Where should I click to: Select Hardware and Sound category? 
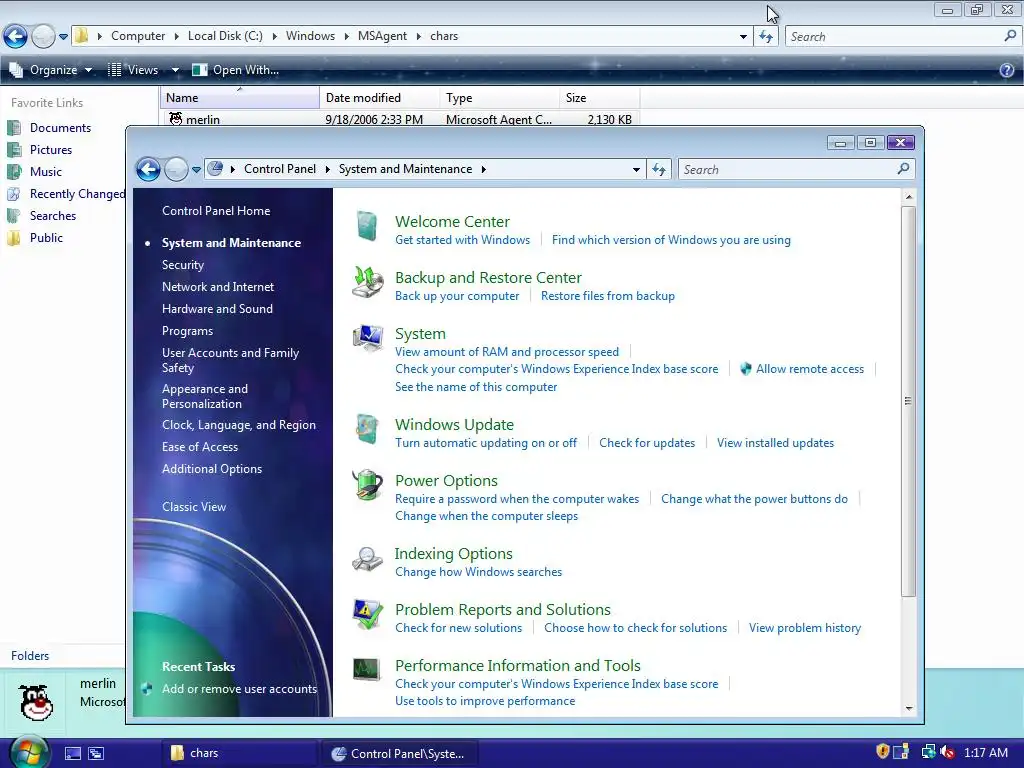(217, 309)
